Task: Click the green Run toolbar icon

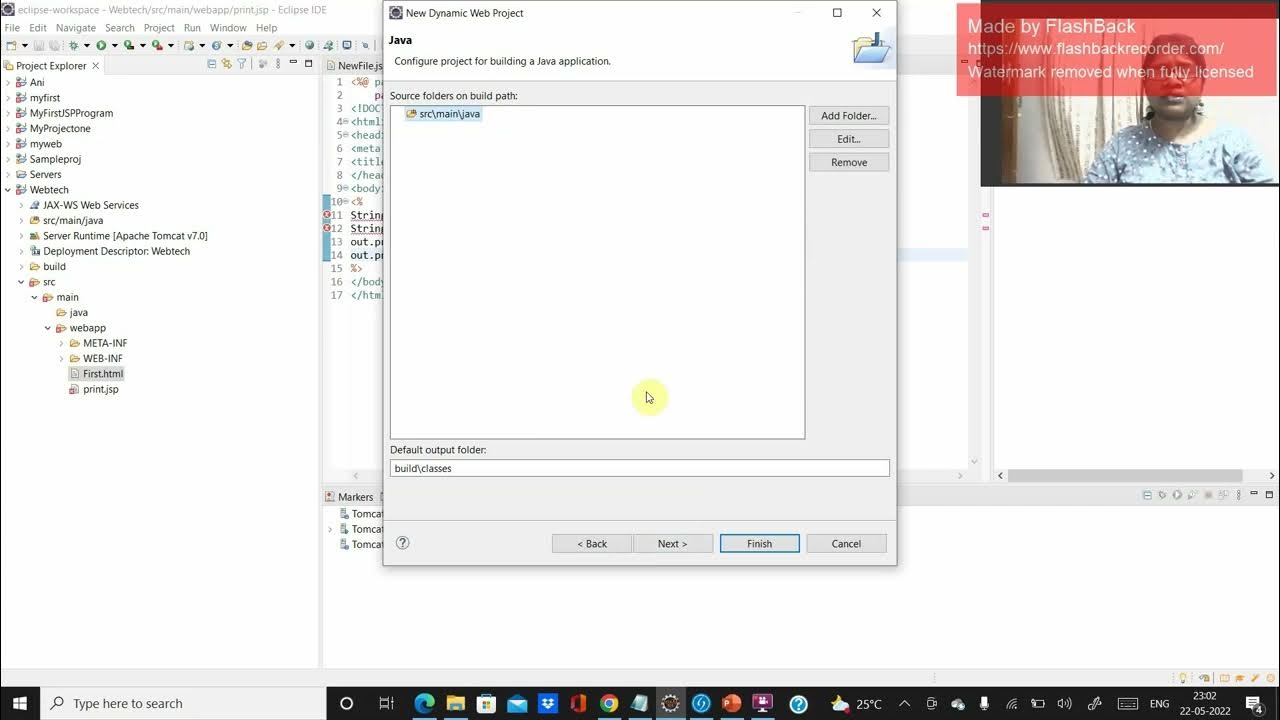Action: 101,46
